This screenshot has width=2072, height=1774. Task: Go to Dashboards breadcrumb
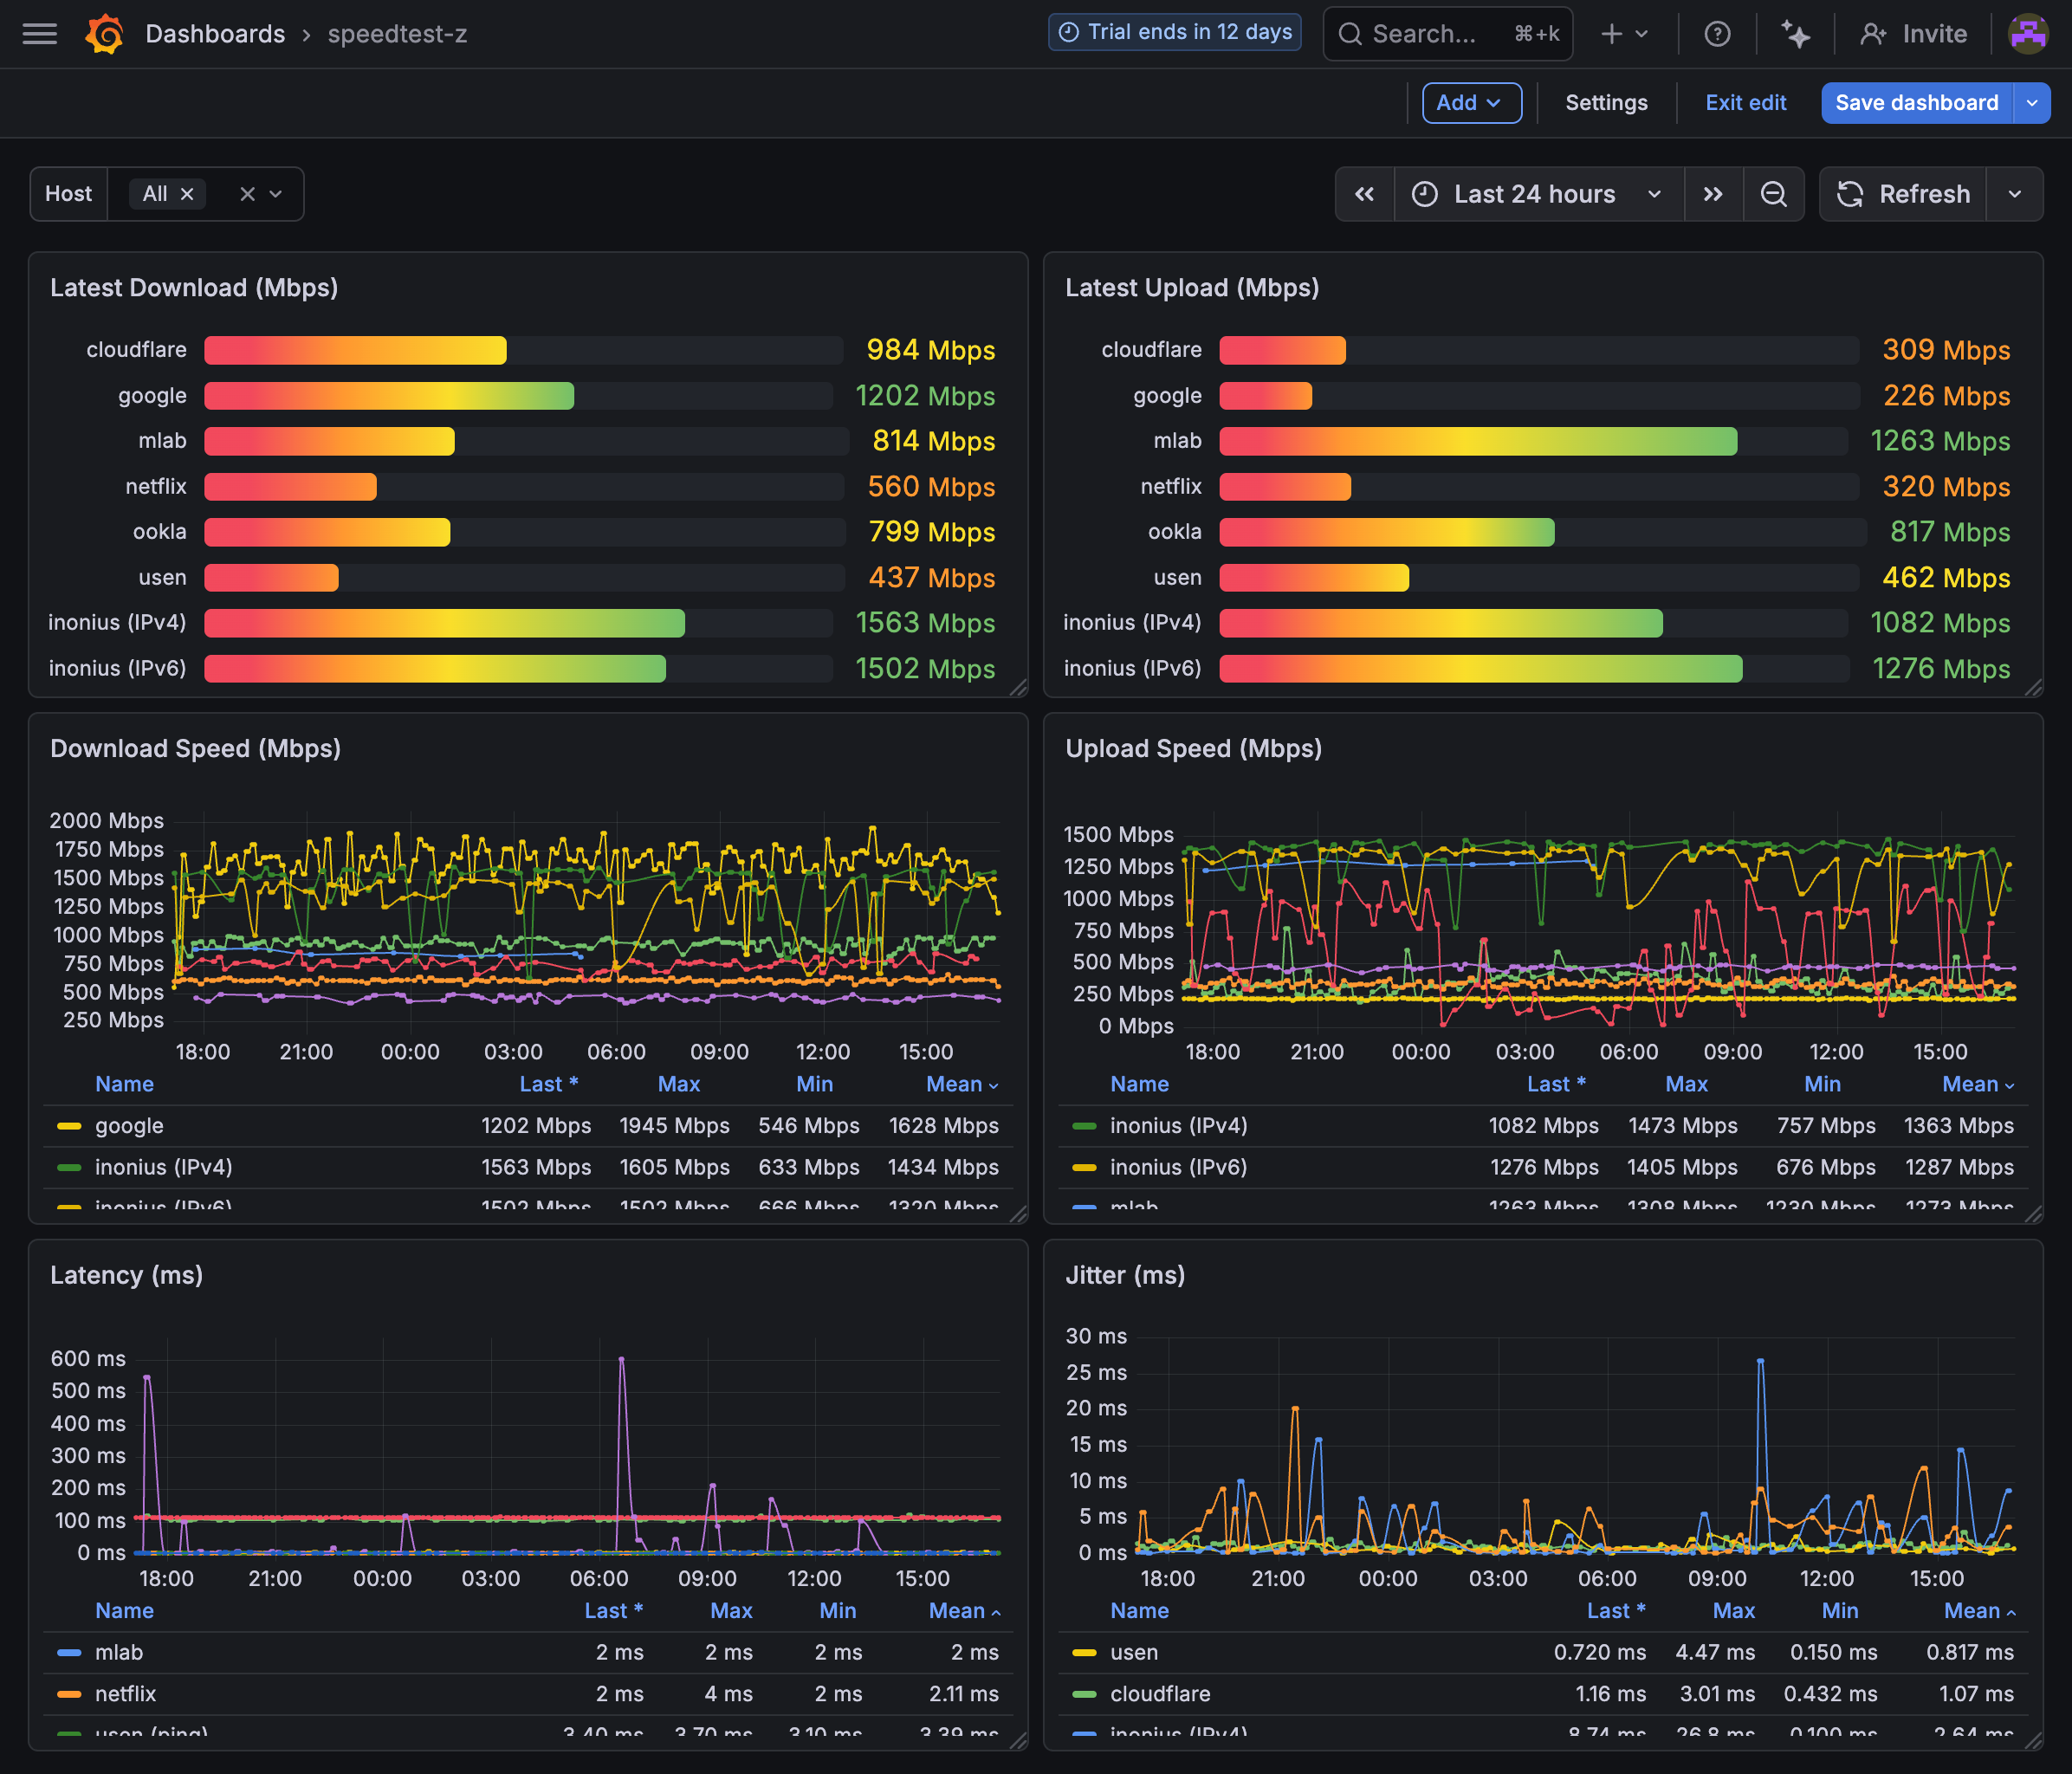coord(215,34)
